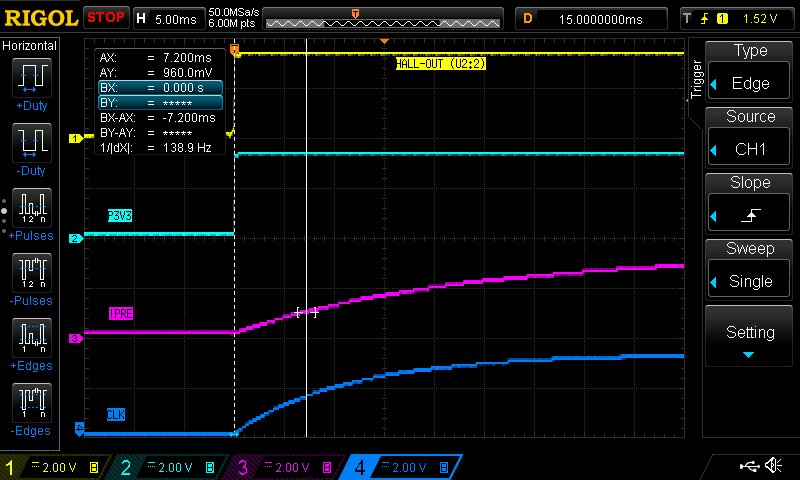Expand the trigger Setting submenu
Screen dimensions: 800x480
point(749,336)
